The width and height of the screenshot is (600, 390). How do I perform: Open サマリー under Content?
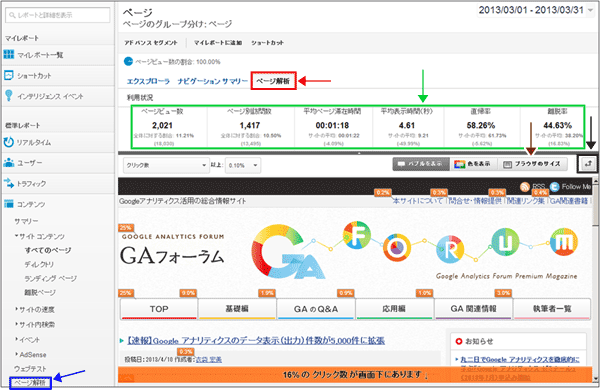pos(26,221)
